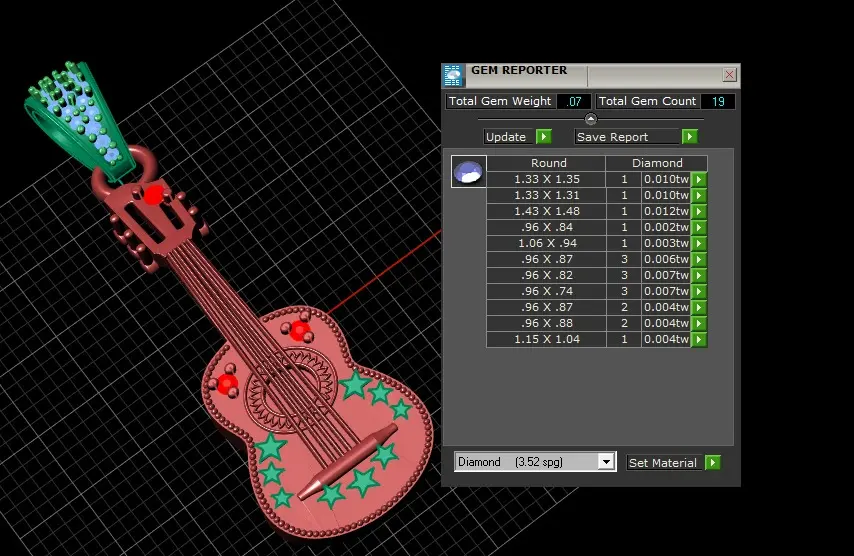Select the 1.06 X .94 size cell
Image resolution: width=854 pixels, height=556 pixels.
tap(546, 243)
